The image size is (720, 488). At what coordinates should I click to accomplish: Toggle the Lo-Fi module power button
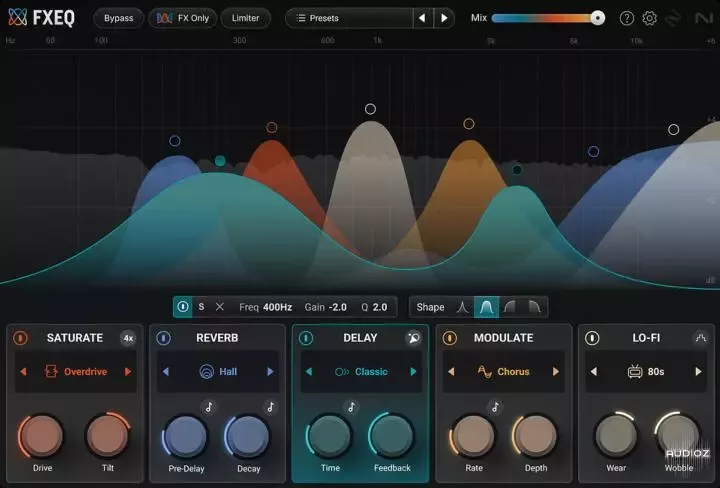[x=592, y=338]
